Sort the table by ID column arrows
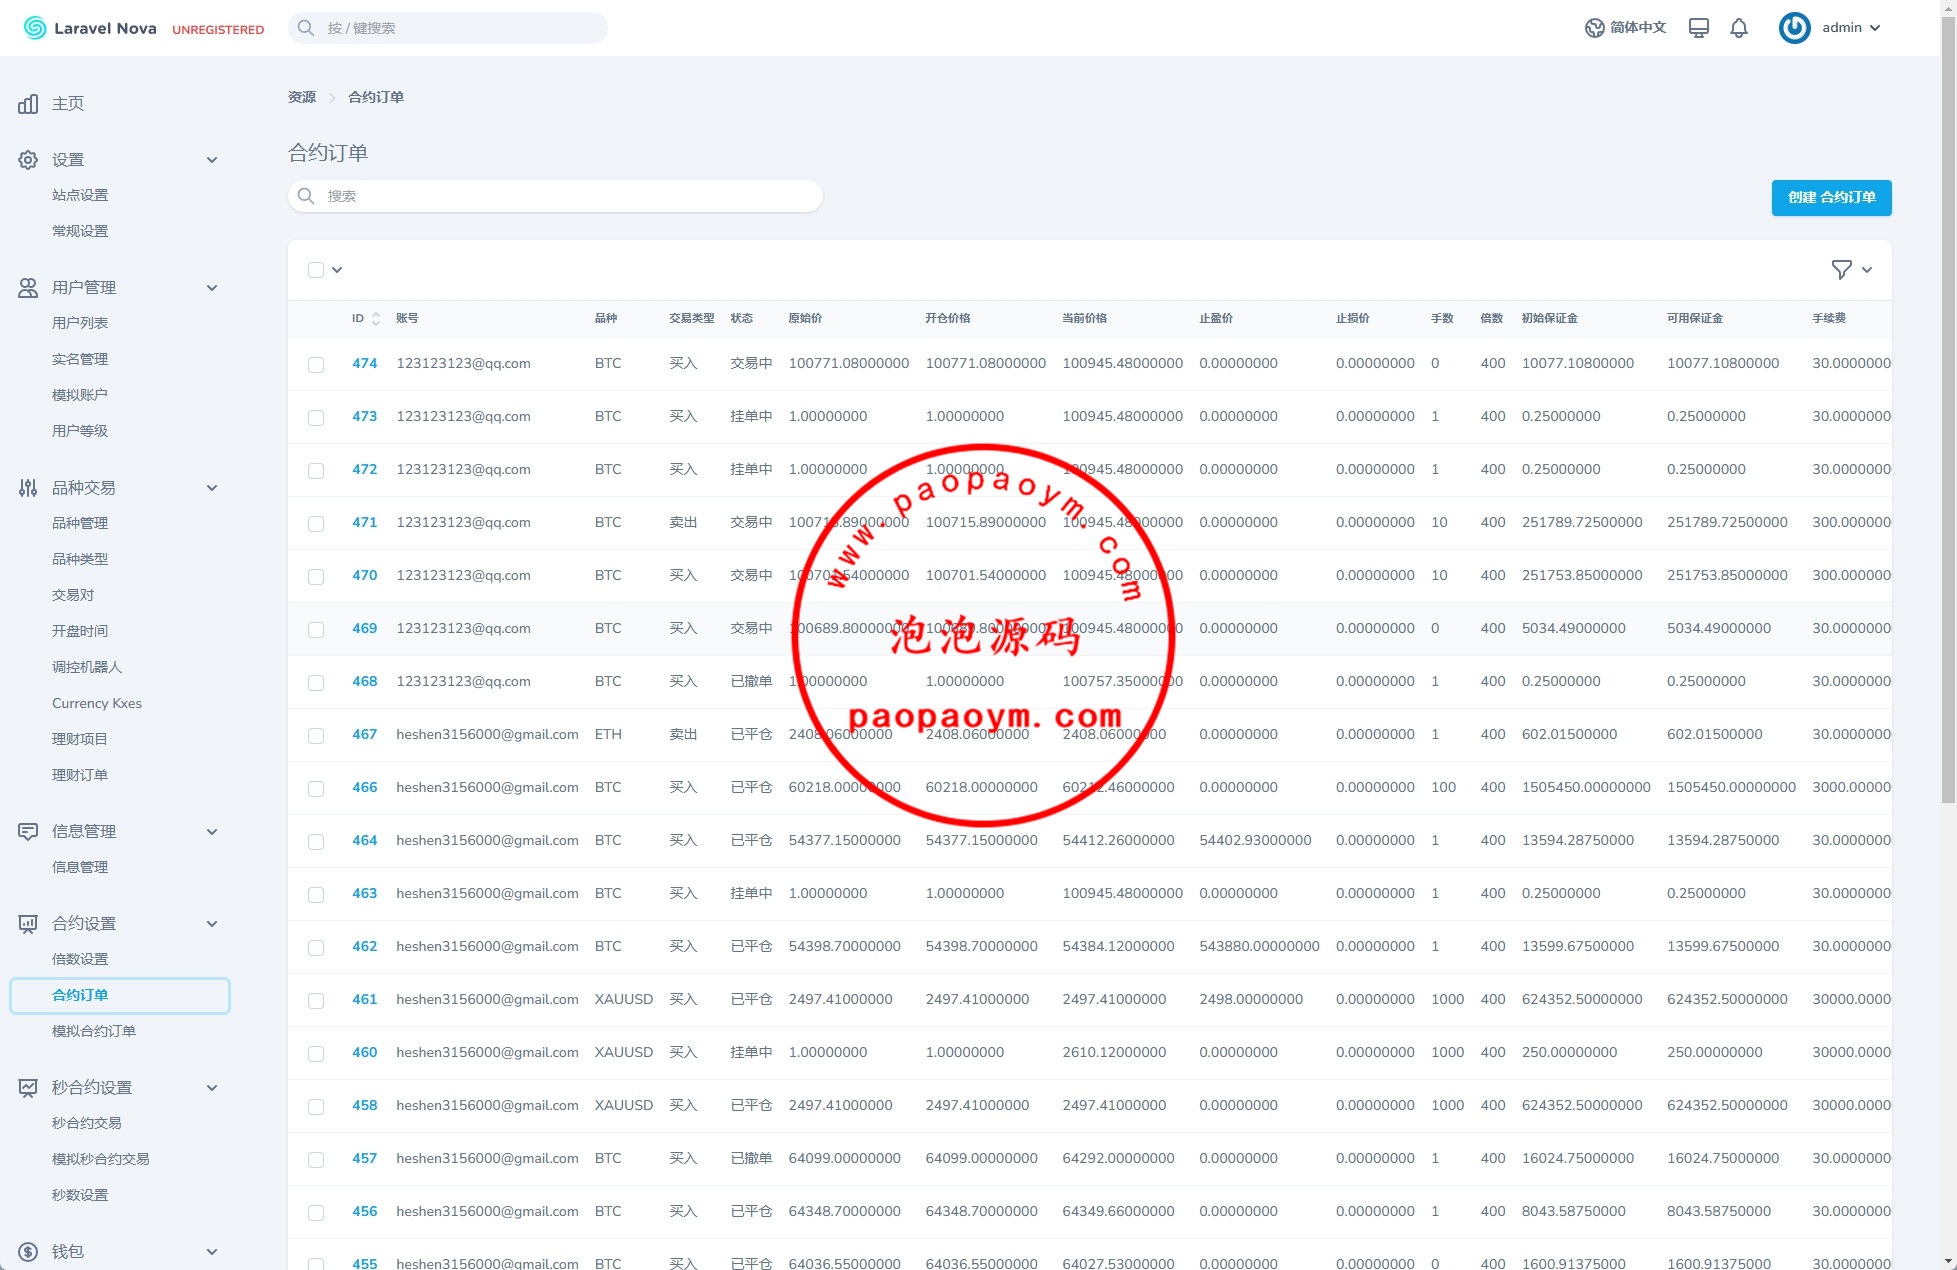 coord(376,319)
